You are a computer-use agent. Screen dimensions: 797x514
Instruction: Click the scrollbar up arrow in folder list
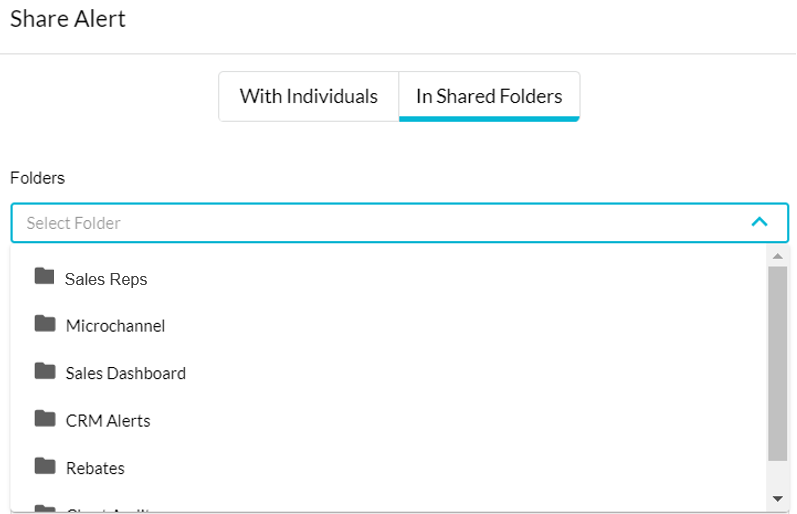(x=778, y=256)
